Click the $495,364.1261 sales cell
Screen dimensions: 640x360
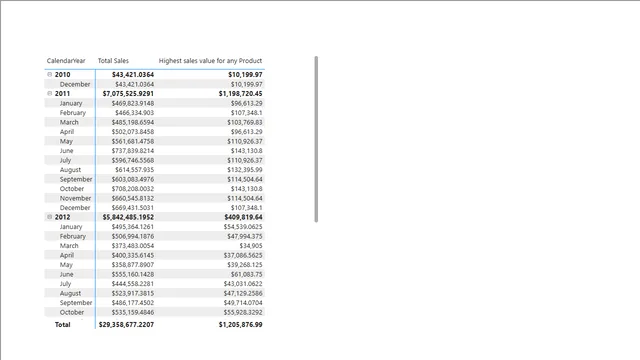[x=133, y=227]
